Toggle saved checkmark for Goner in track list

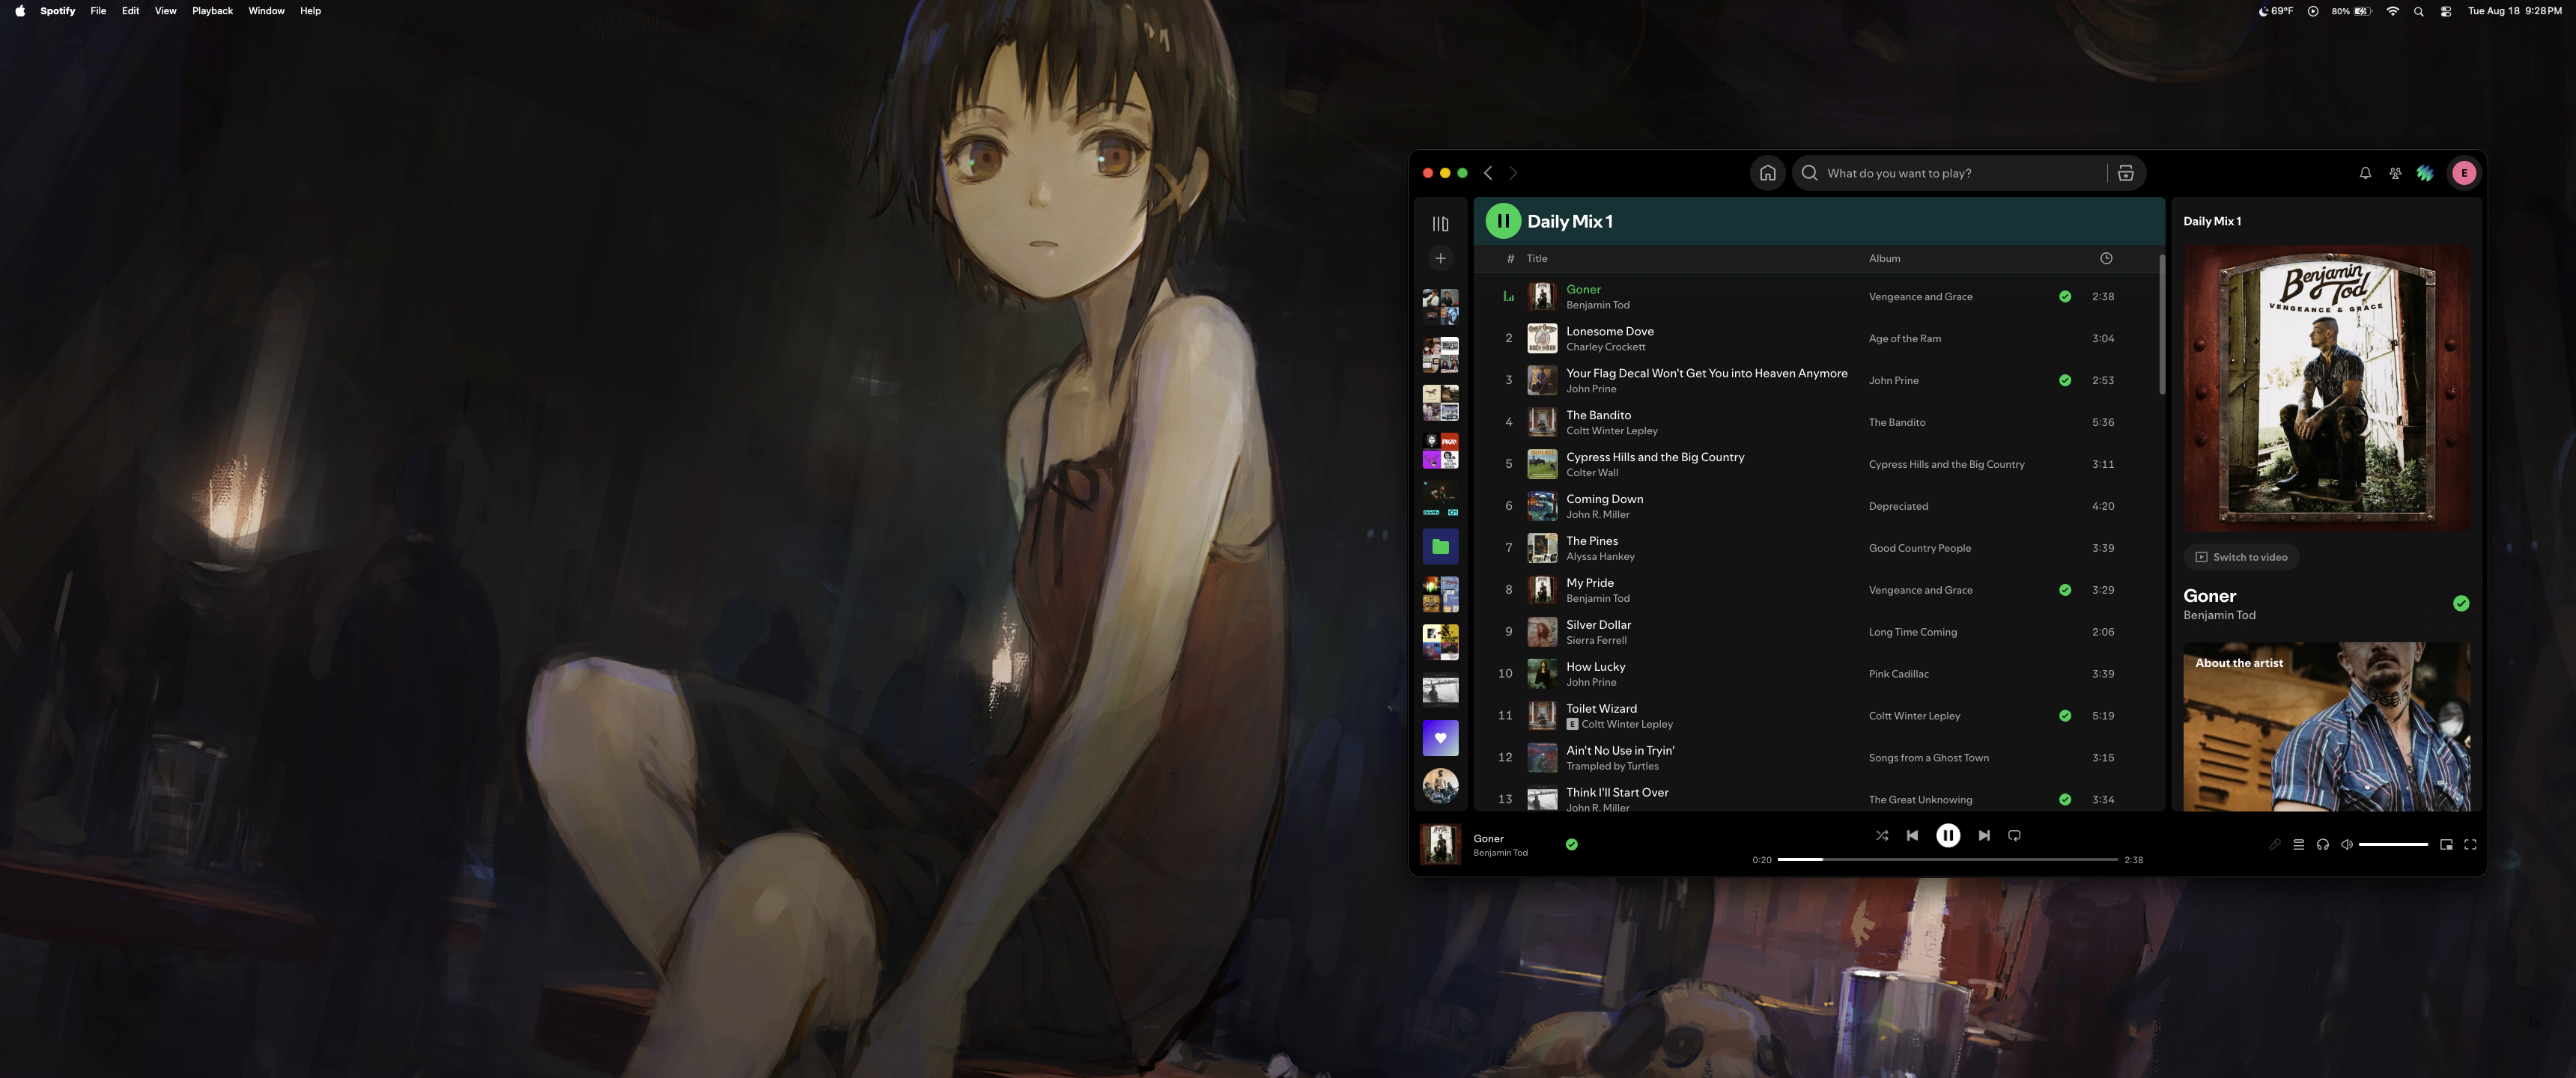point(2065,297)
